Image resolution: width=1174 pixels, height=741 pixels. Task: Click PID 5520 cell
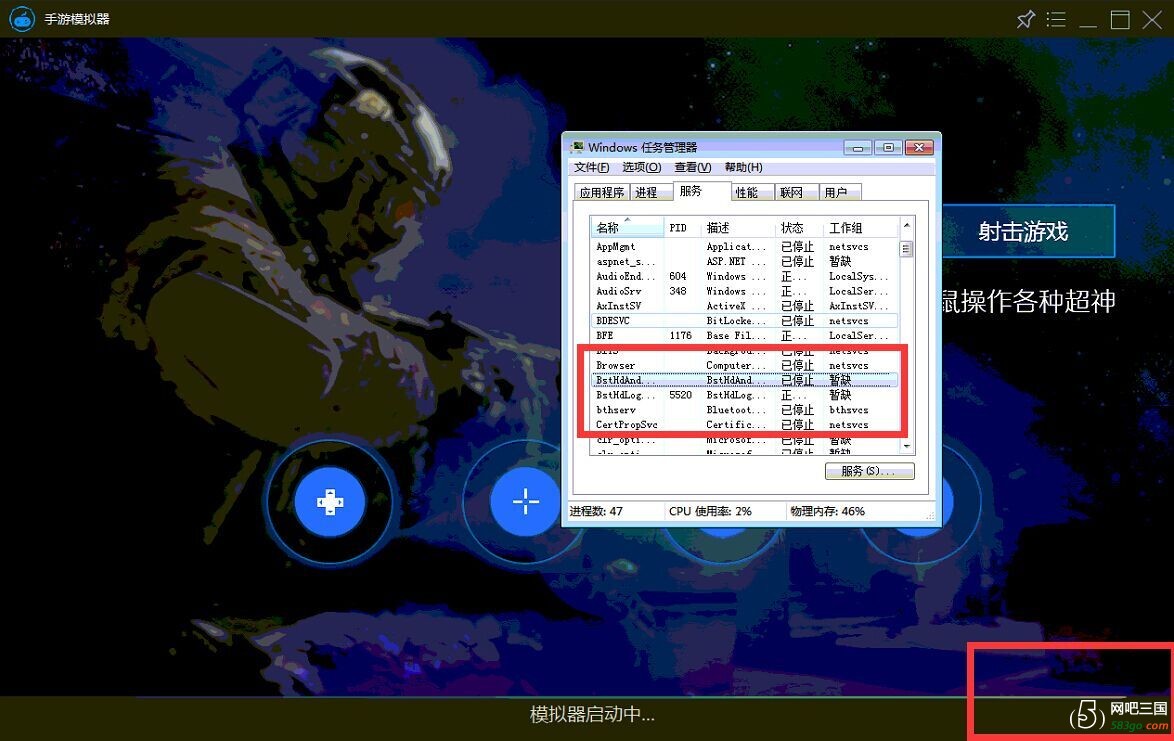point(681,394)
